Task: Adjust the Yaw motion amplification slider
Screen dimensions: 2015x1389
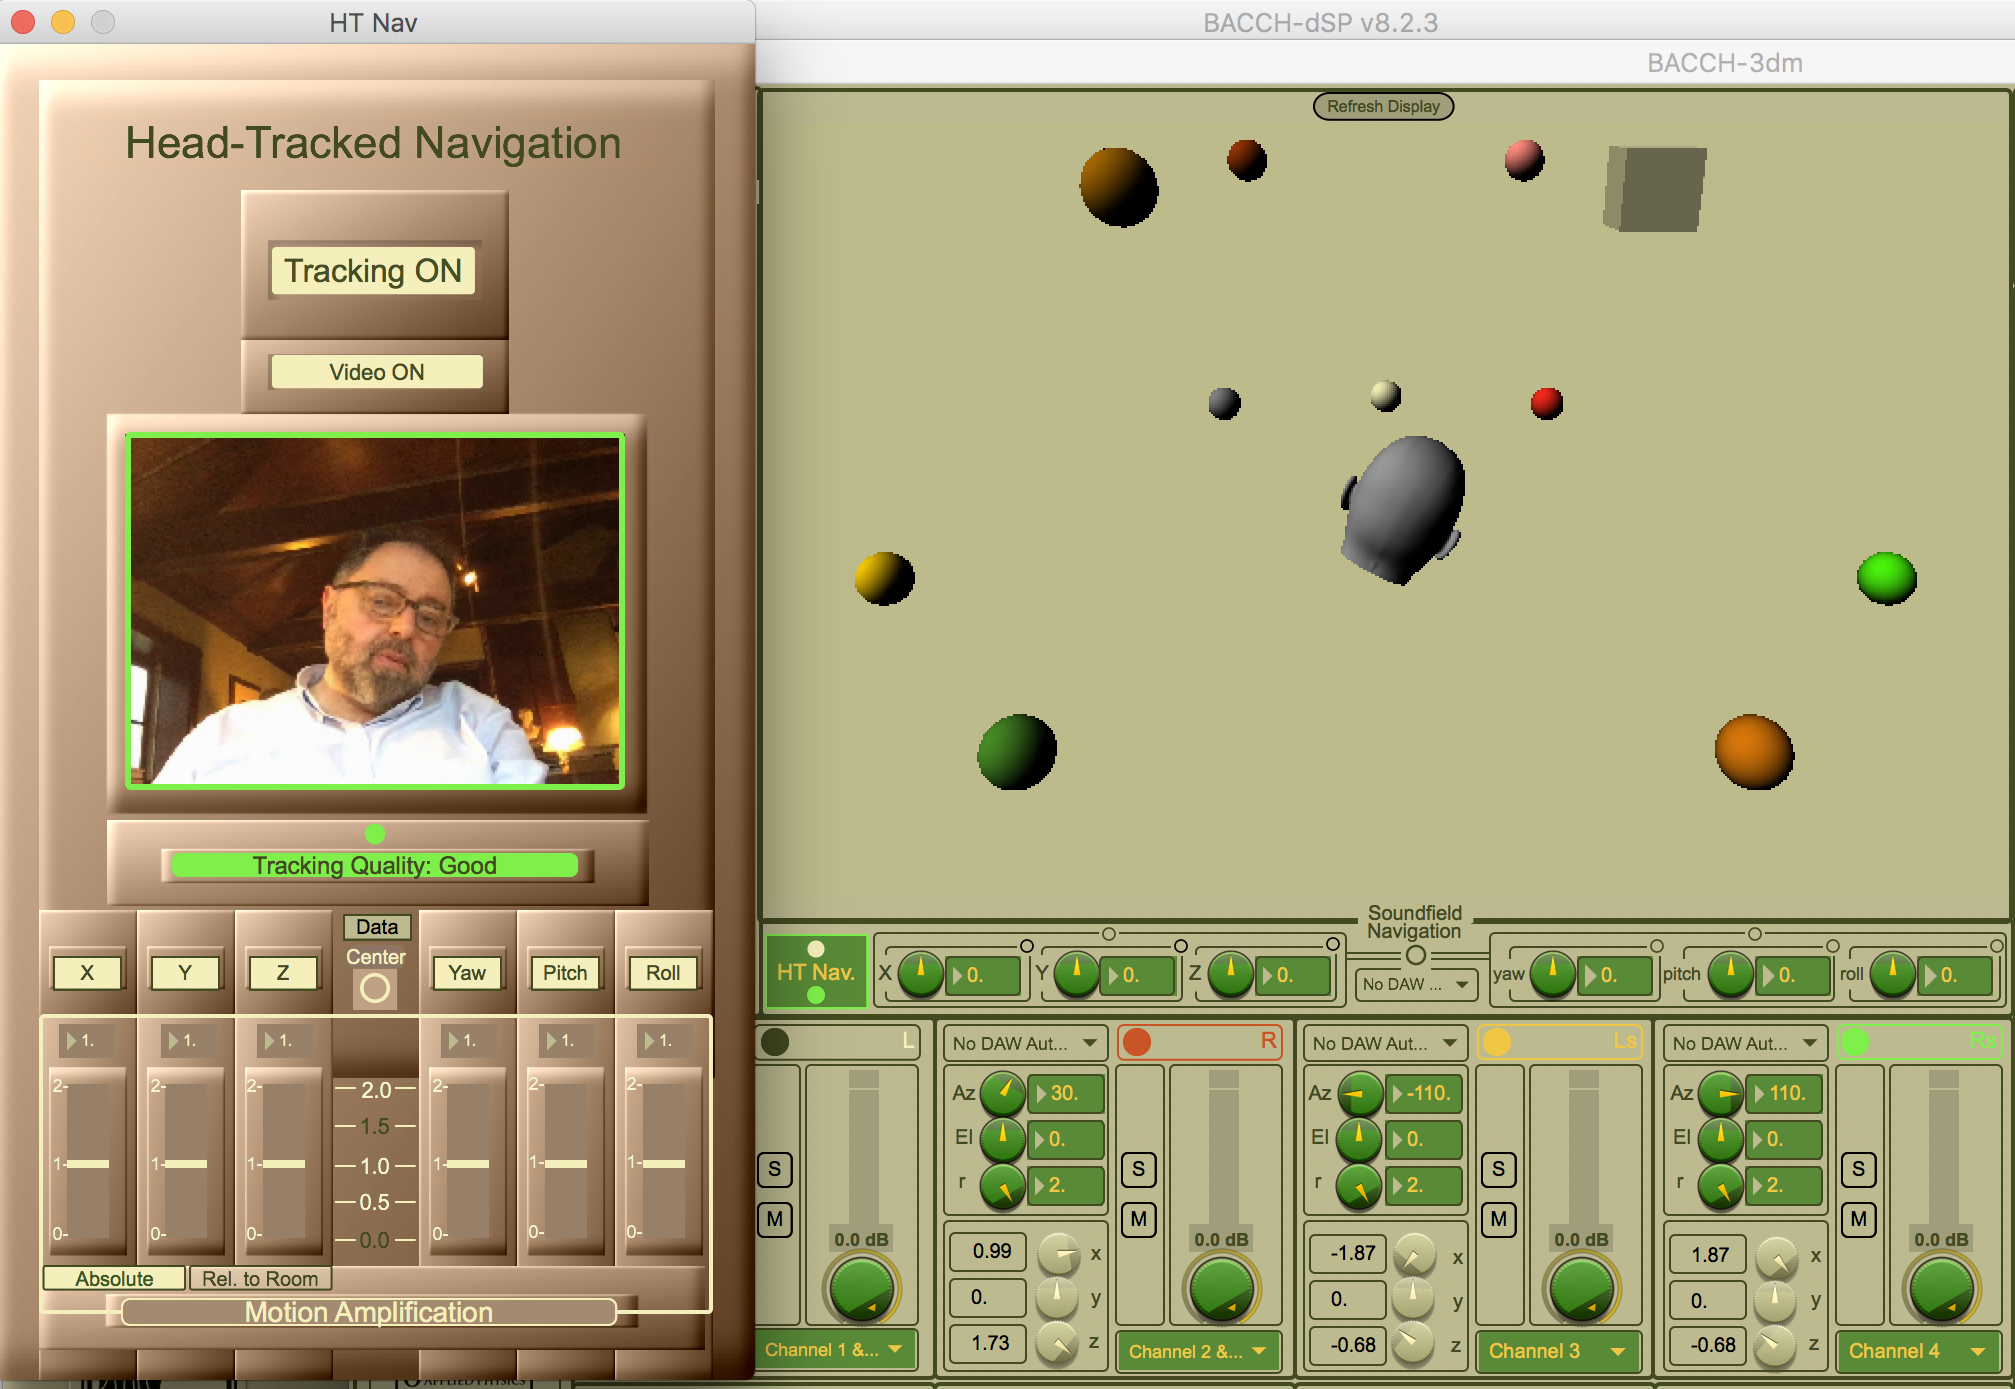Action: (468, 1163)
